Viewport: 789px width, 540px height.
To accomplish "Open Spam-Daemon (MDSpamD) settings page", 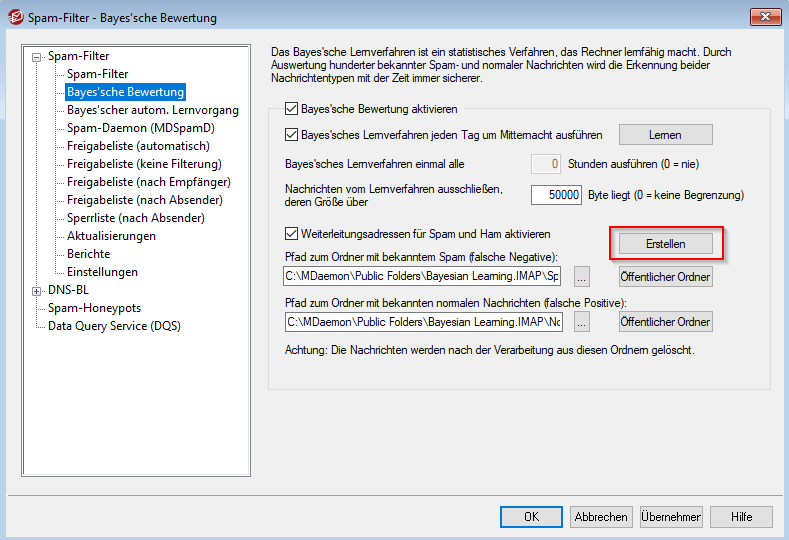I will tap(140, 128).
